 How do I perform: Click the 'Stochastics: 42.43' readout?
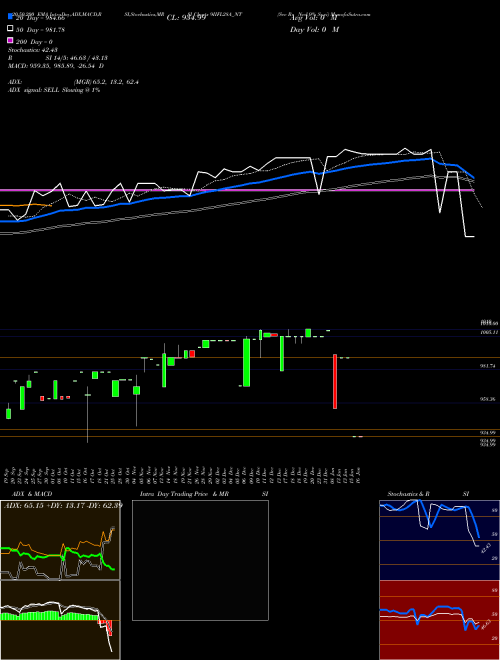(33, 50)
